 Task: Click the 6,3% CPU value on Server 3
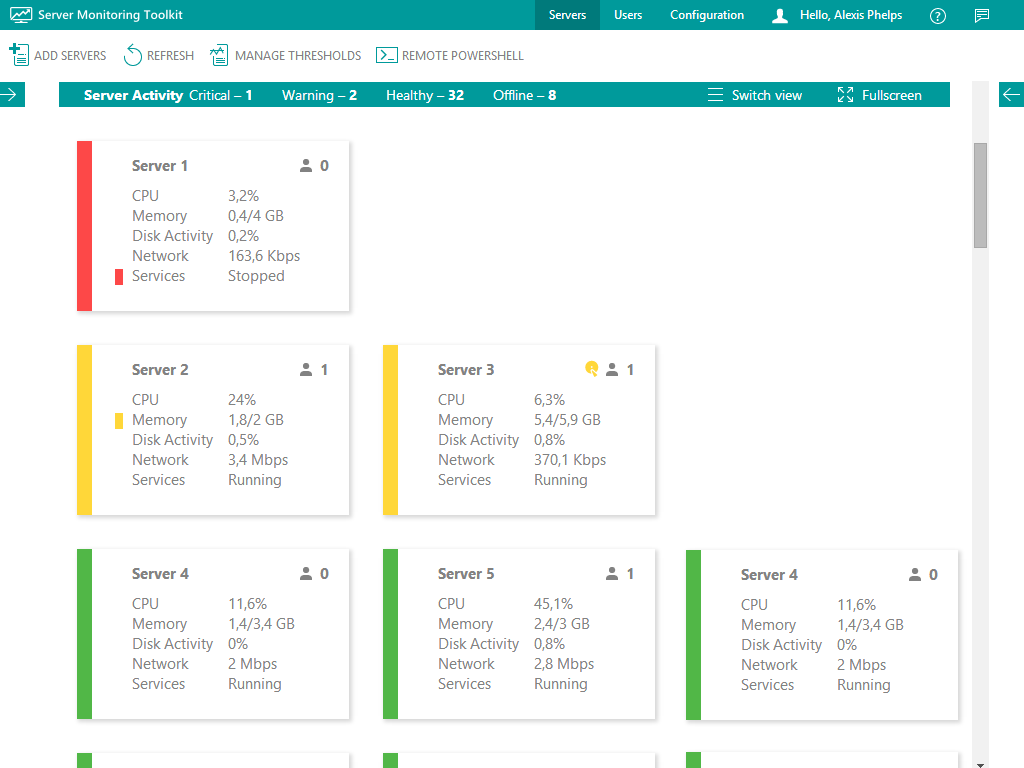click(x=549, y=400)
